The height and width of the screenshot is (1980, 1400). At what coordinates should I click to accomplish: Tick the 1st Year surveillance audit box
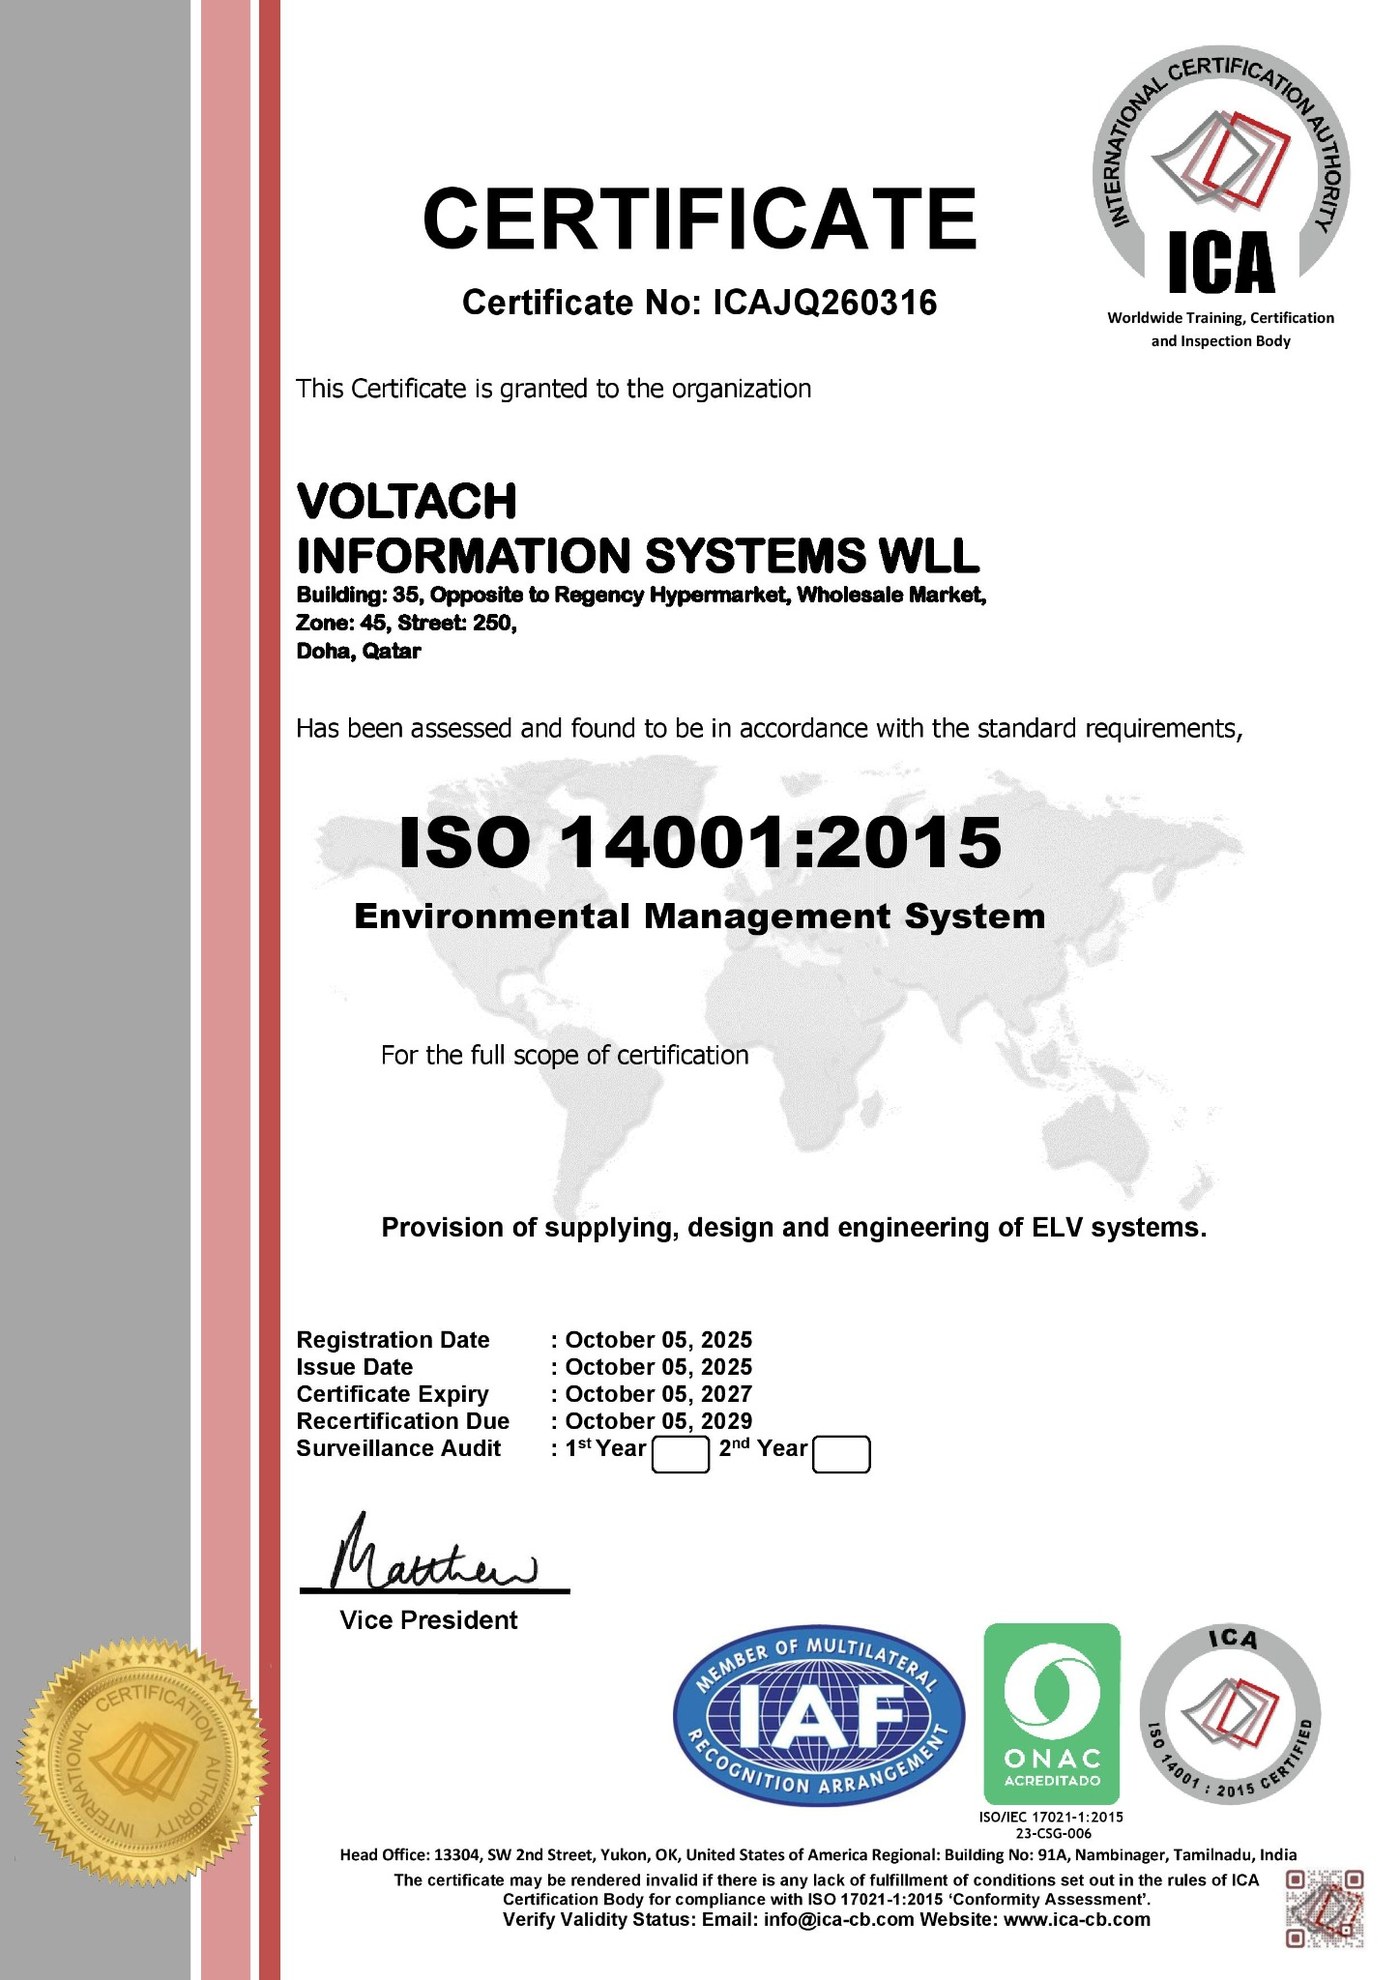pos(680,1455)
